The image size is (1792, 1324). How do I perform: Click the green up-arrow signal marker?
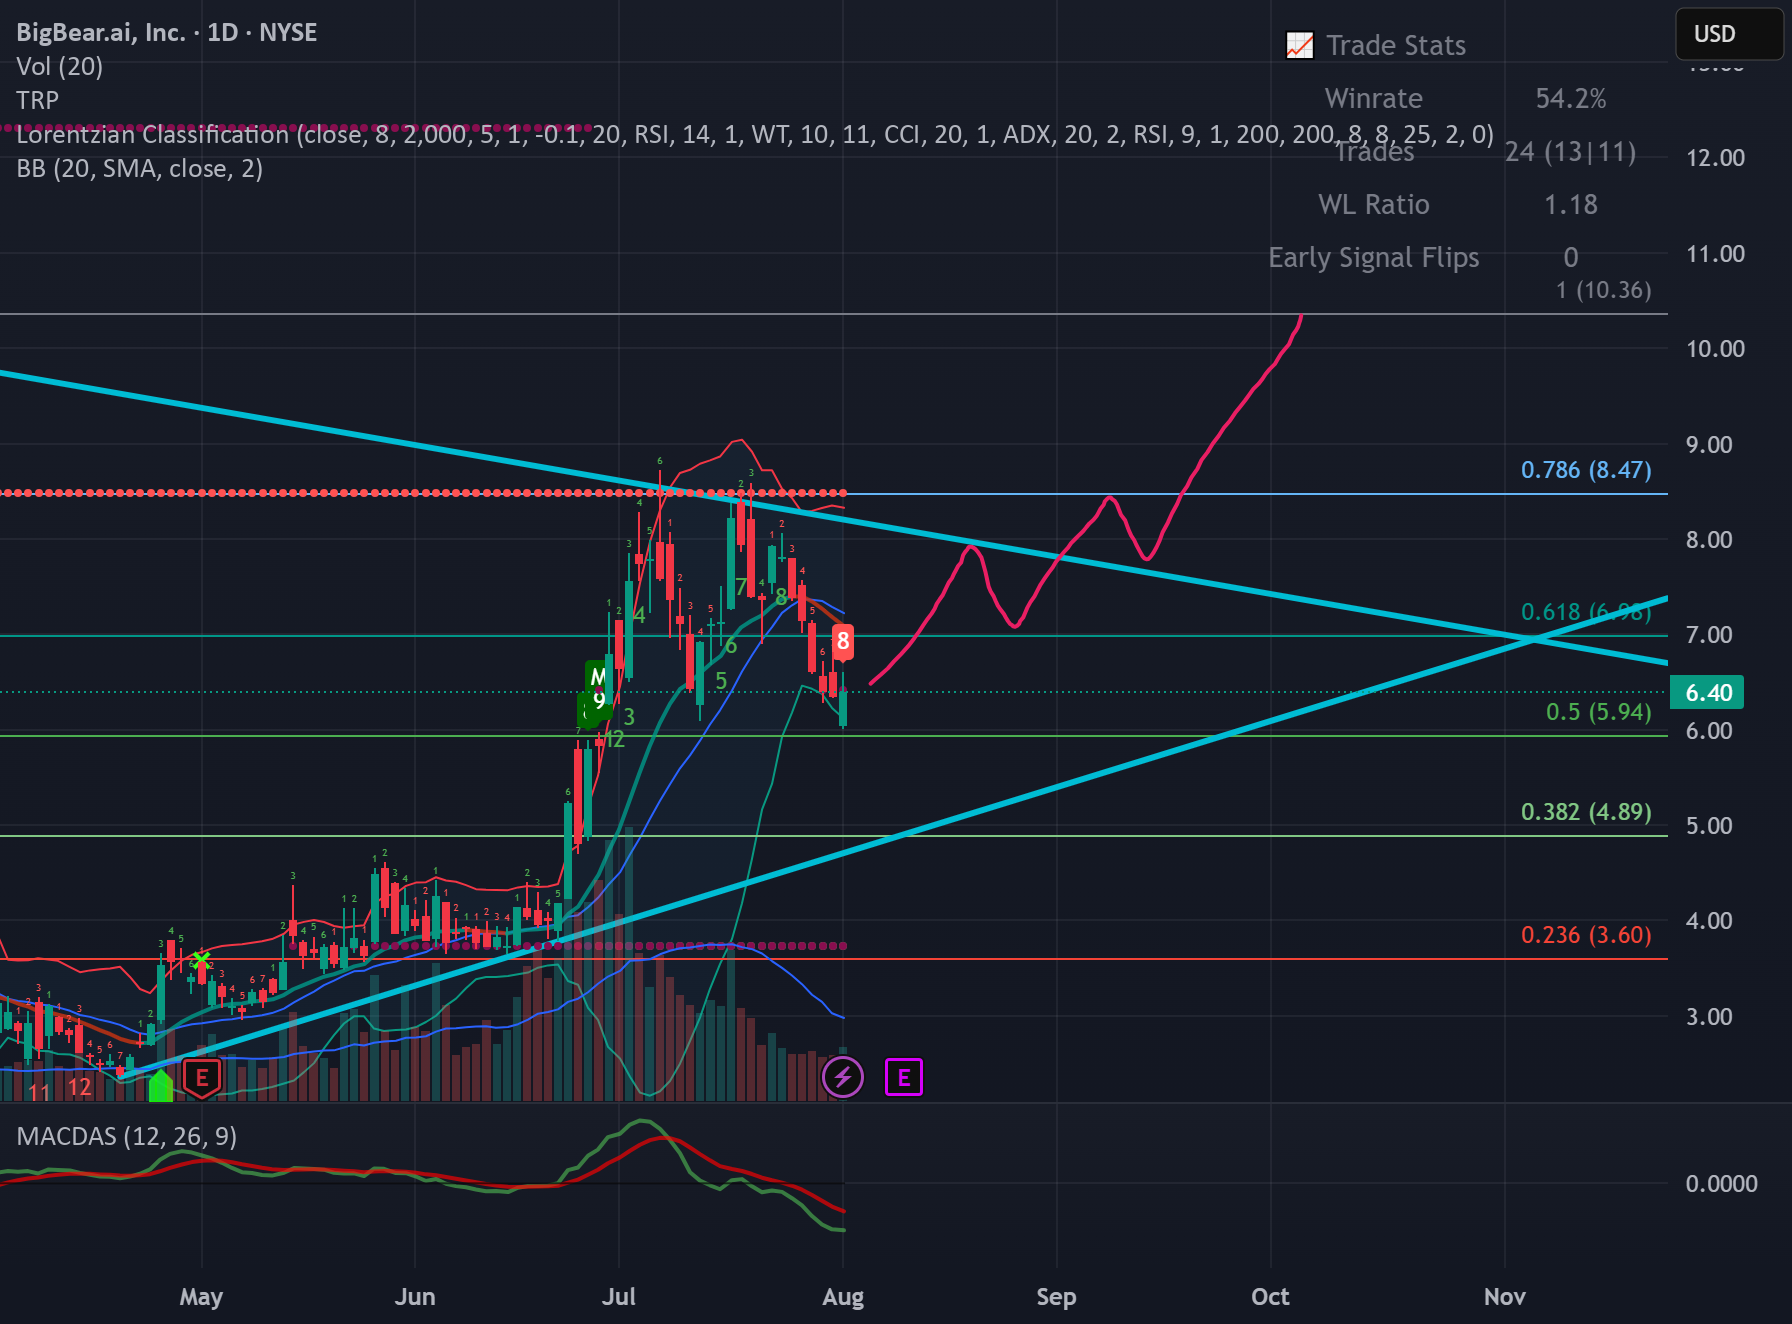click(160, 1086)
